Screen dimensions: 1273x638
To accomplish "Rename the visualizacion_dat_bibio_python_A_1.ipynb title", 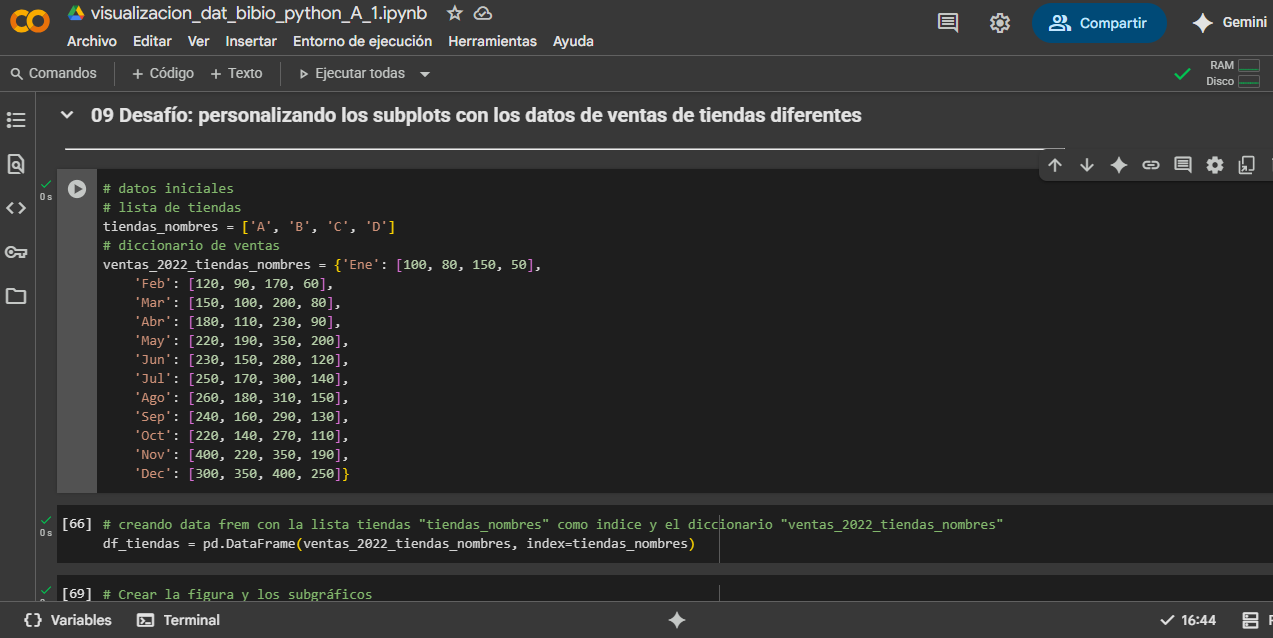I will 258,13.
